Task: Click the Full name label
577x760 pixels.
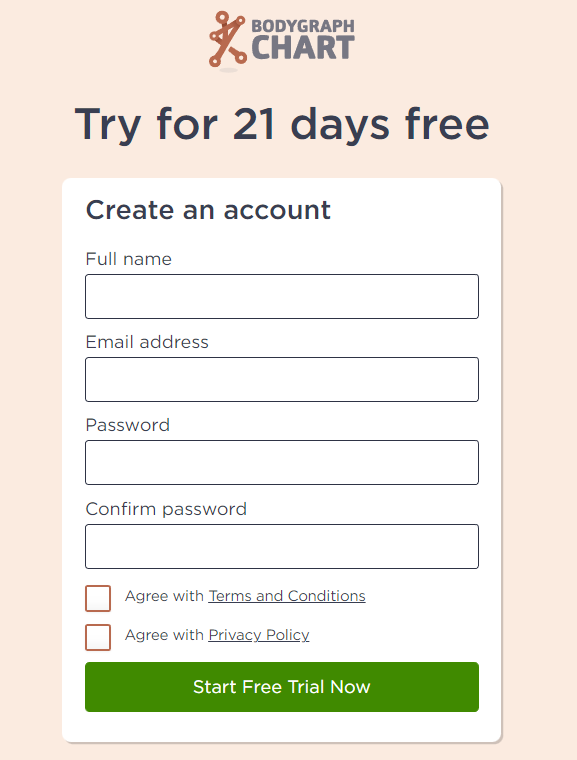Action: click(128, 259)
